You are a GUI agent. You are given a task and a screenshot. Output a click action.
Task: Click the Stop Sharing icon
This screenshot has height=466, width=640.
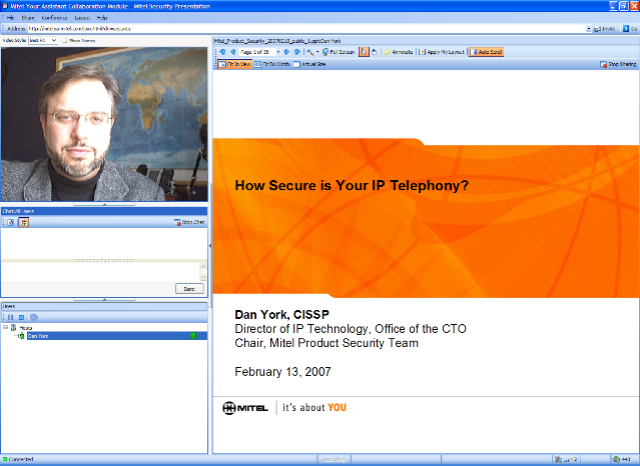coord(617,64)
